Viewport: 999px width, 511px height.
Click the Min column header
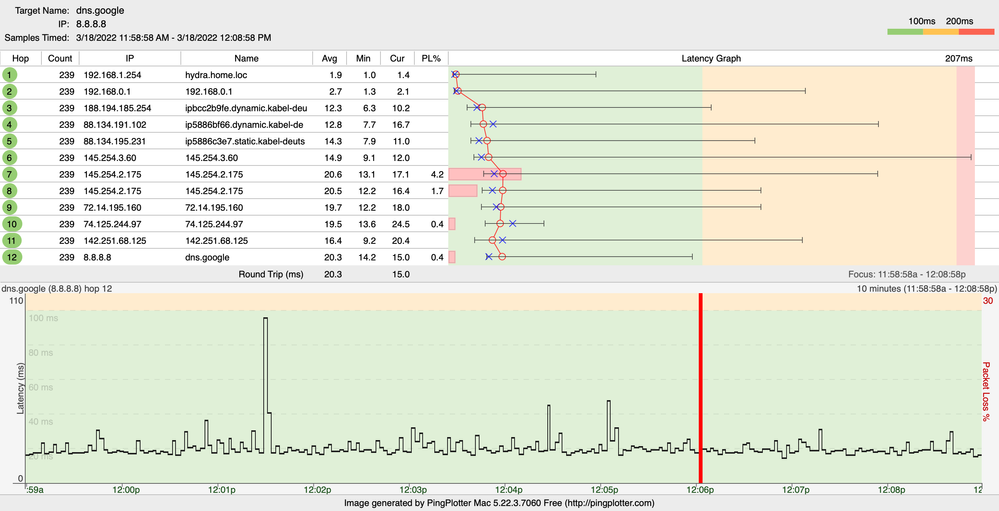(x=364, y=59)
